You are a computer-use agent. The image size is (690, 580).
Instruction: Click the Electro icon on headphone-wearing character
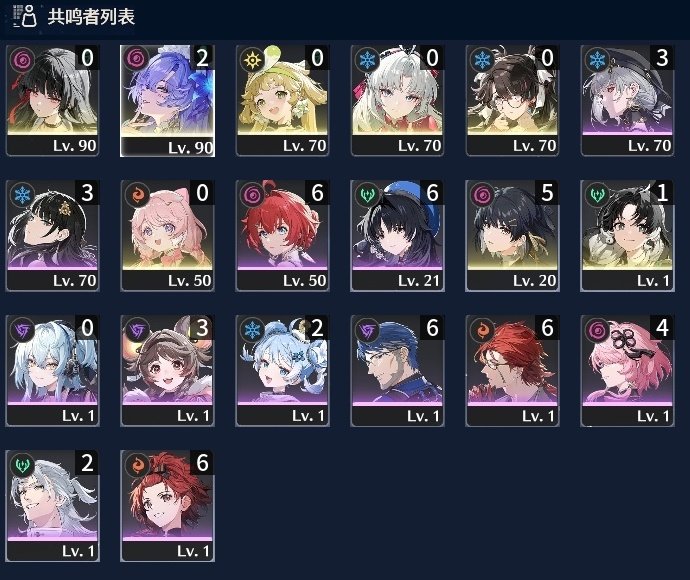(x=22, y=329)
